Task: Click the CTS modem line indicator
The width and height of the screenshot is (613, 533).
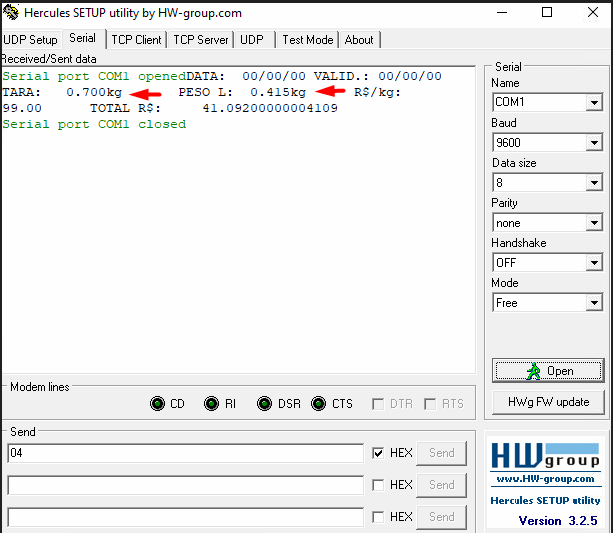Action: (318, 404)
